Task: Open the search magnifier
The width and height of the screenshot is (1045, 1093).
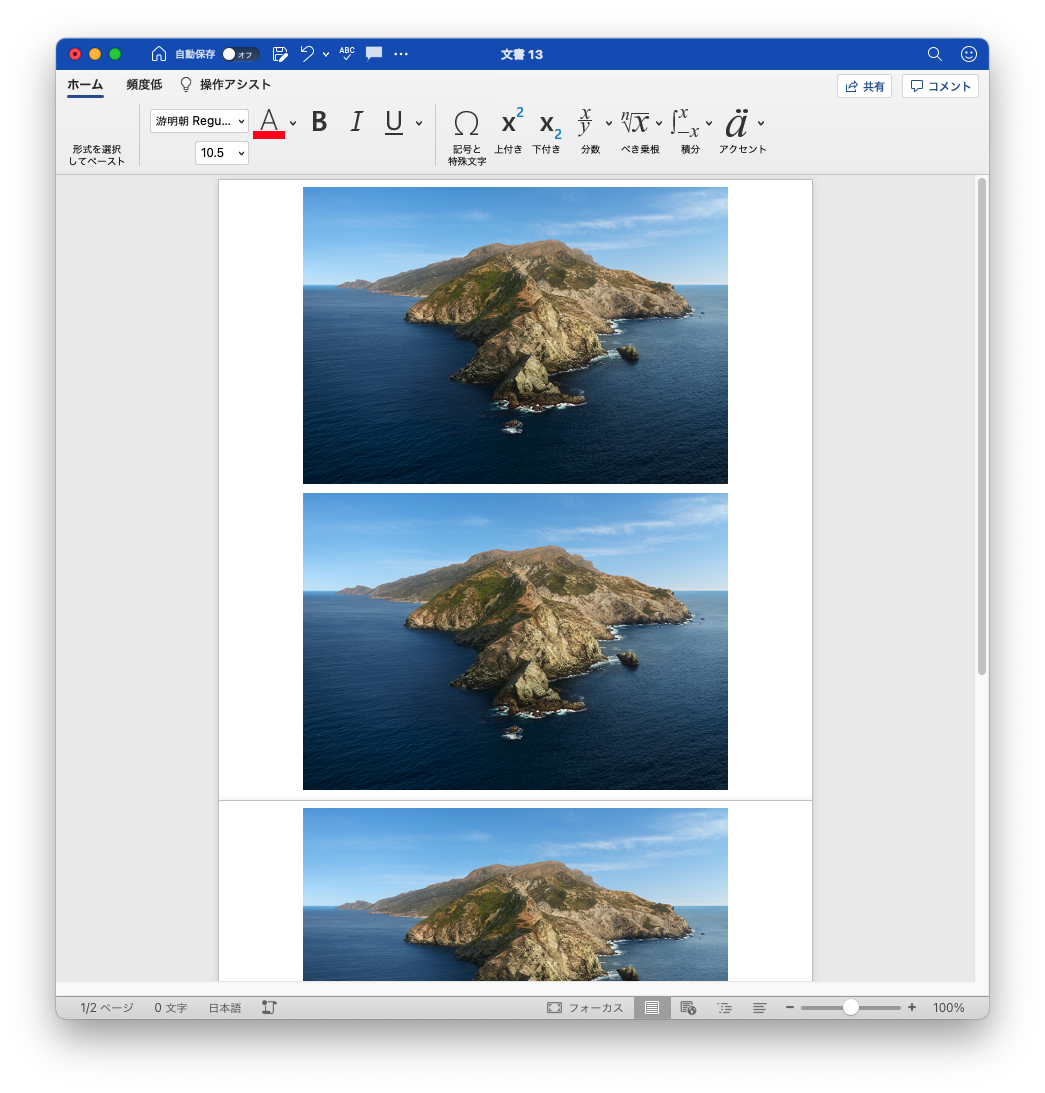Action: tap(935, 54)
